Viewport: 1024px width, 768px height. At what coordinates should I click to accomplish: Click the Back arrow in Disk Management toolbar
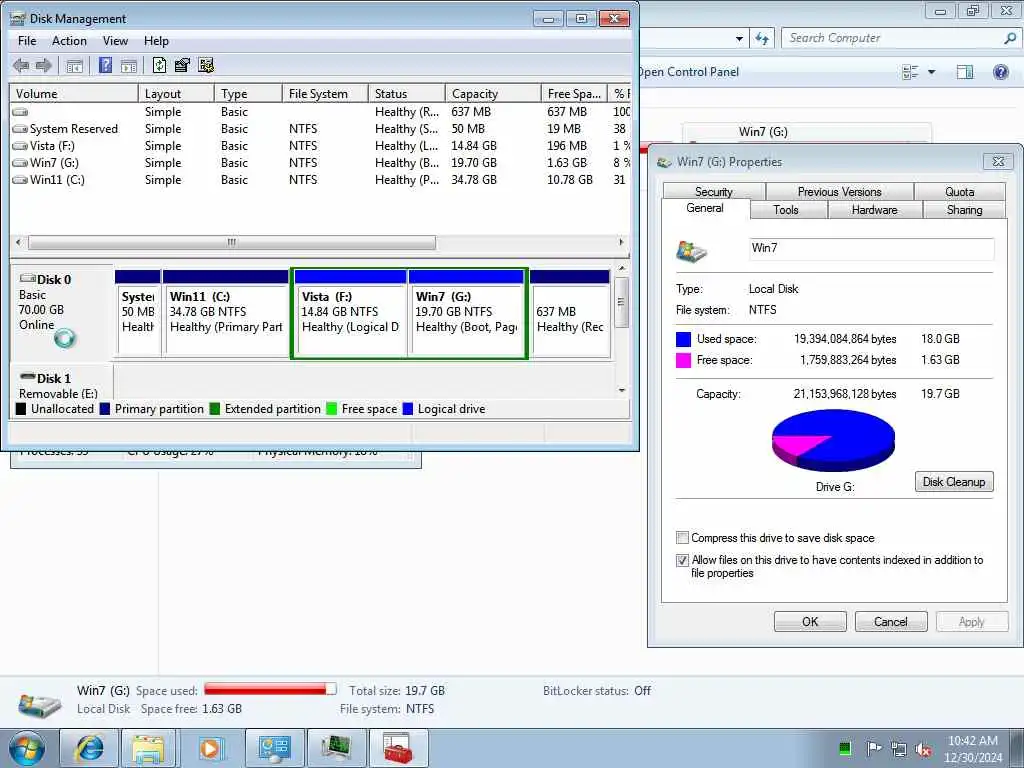tap(21, 65)
